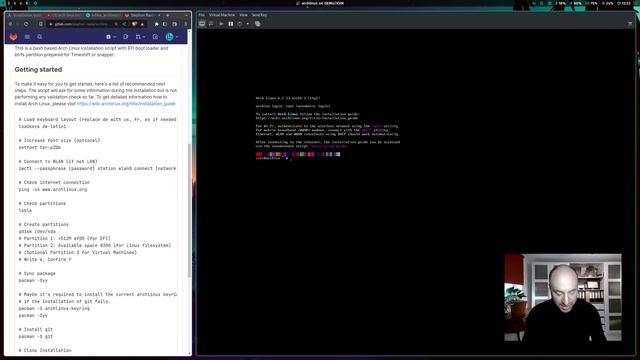
Task: Click the 'gdisk /dev/sda' code line
Action: (x=37, y=231)
